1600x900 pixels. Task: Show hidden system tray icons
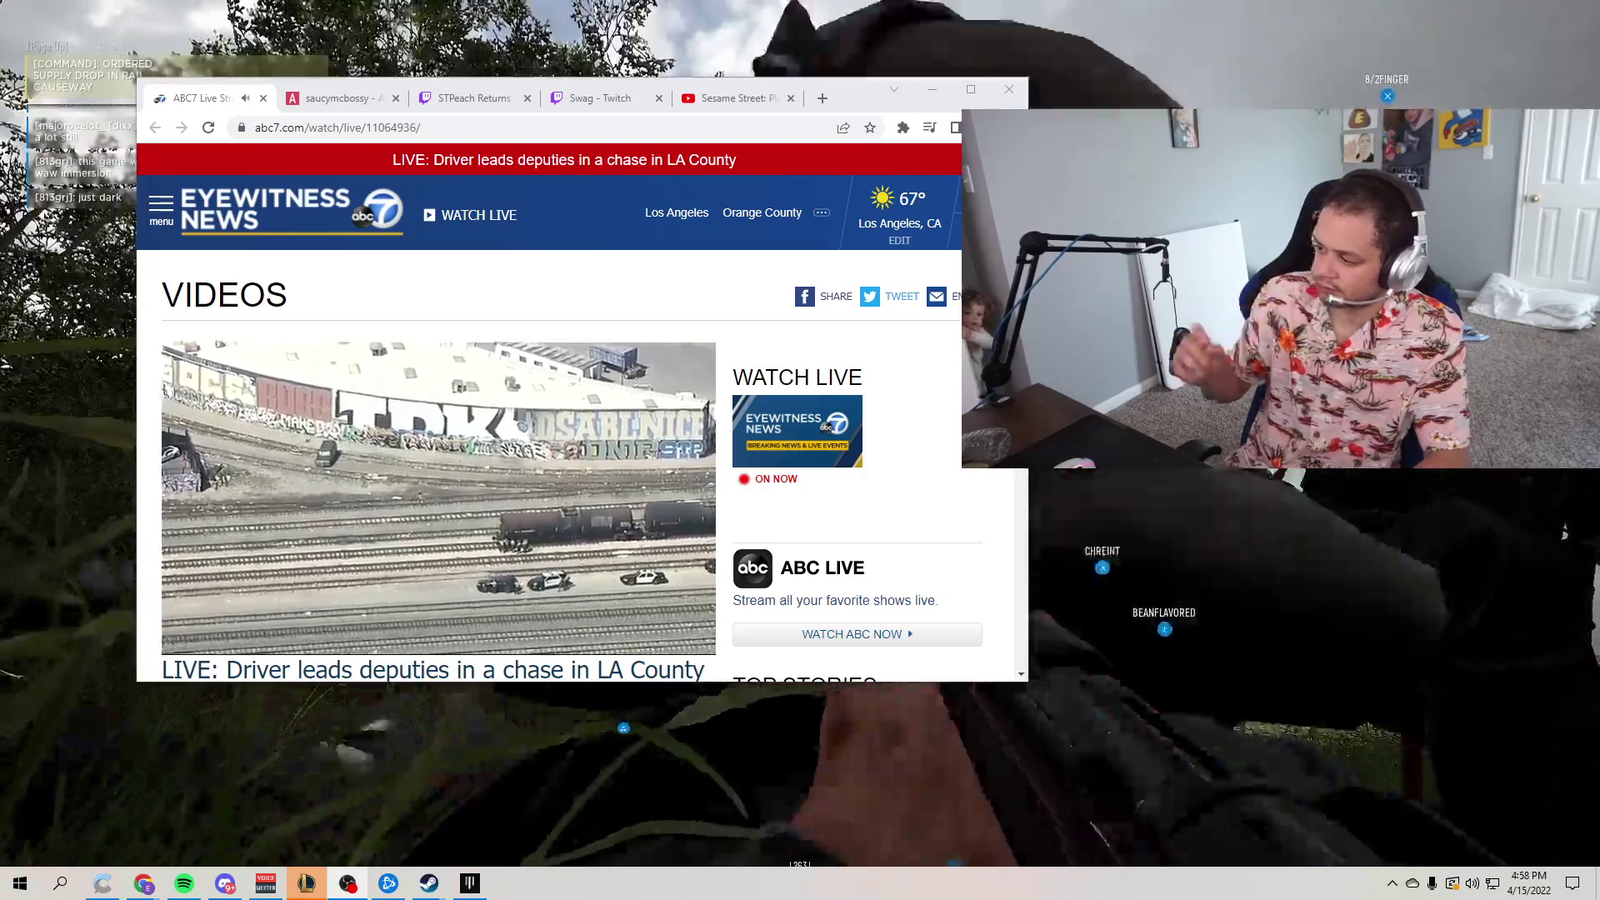click(1392, 883)
